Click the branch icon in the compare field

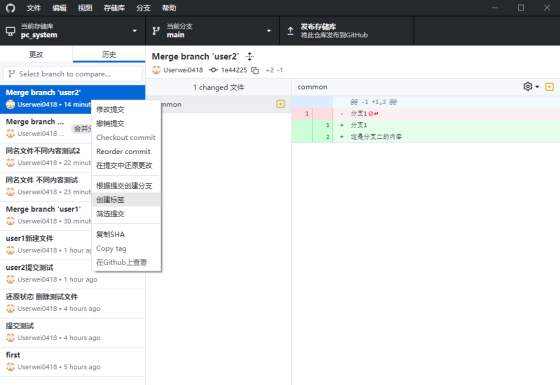point(12,74)
